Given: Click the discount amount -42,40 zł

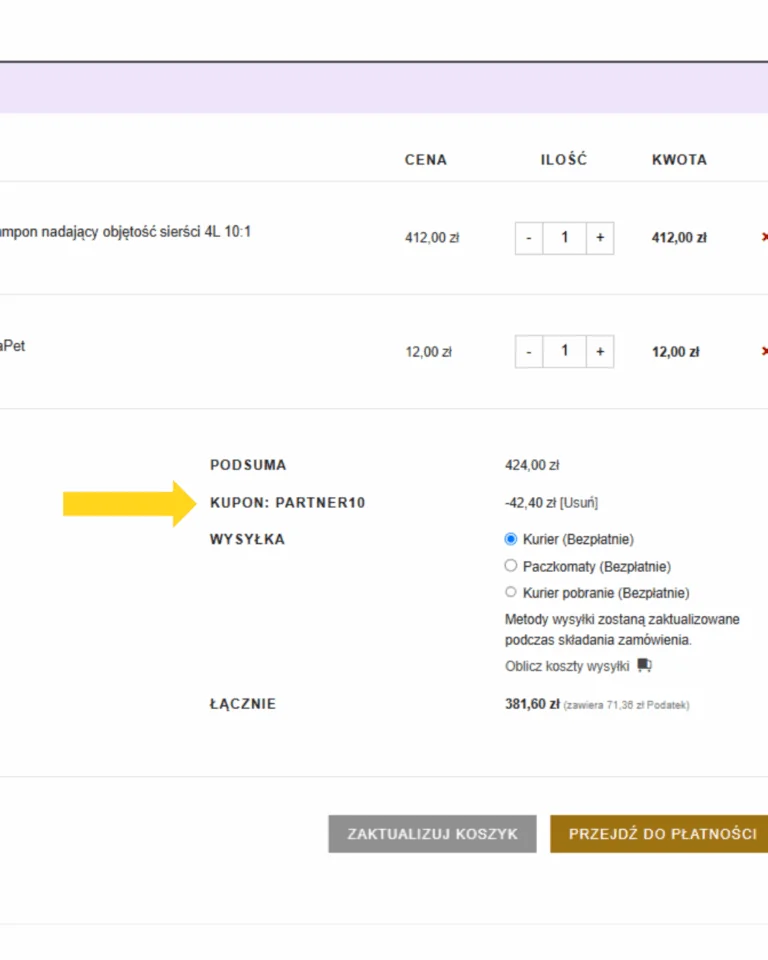Looking at the screenshot, I should tap(530, 503).
